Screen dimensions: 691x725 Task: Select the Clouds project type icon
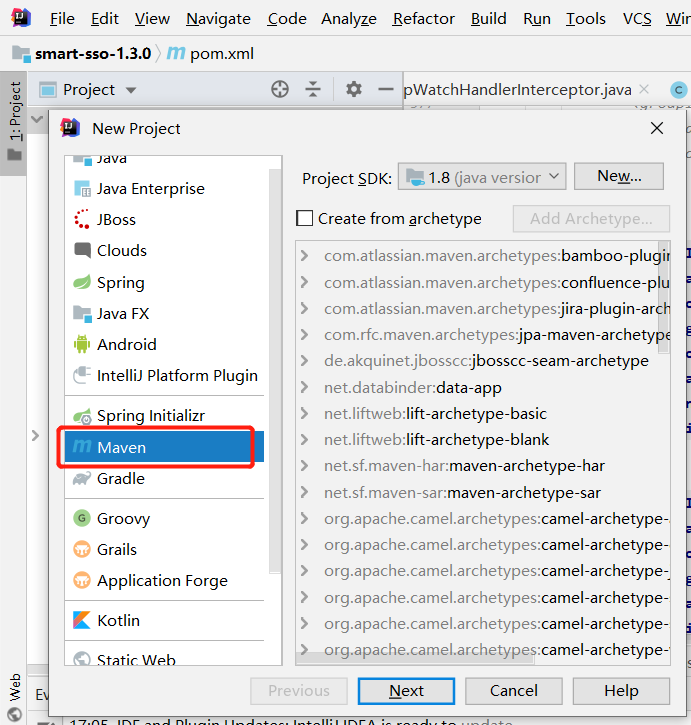coord(82,250)
